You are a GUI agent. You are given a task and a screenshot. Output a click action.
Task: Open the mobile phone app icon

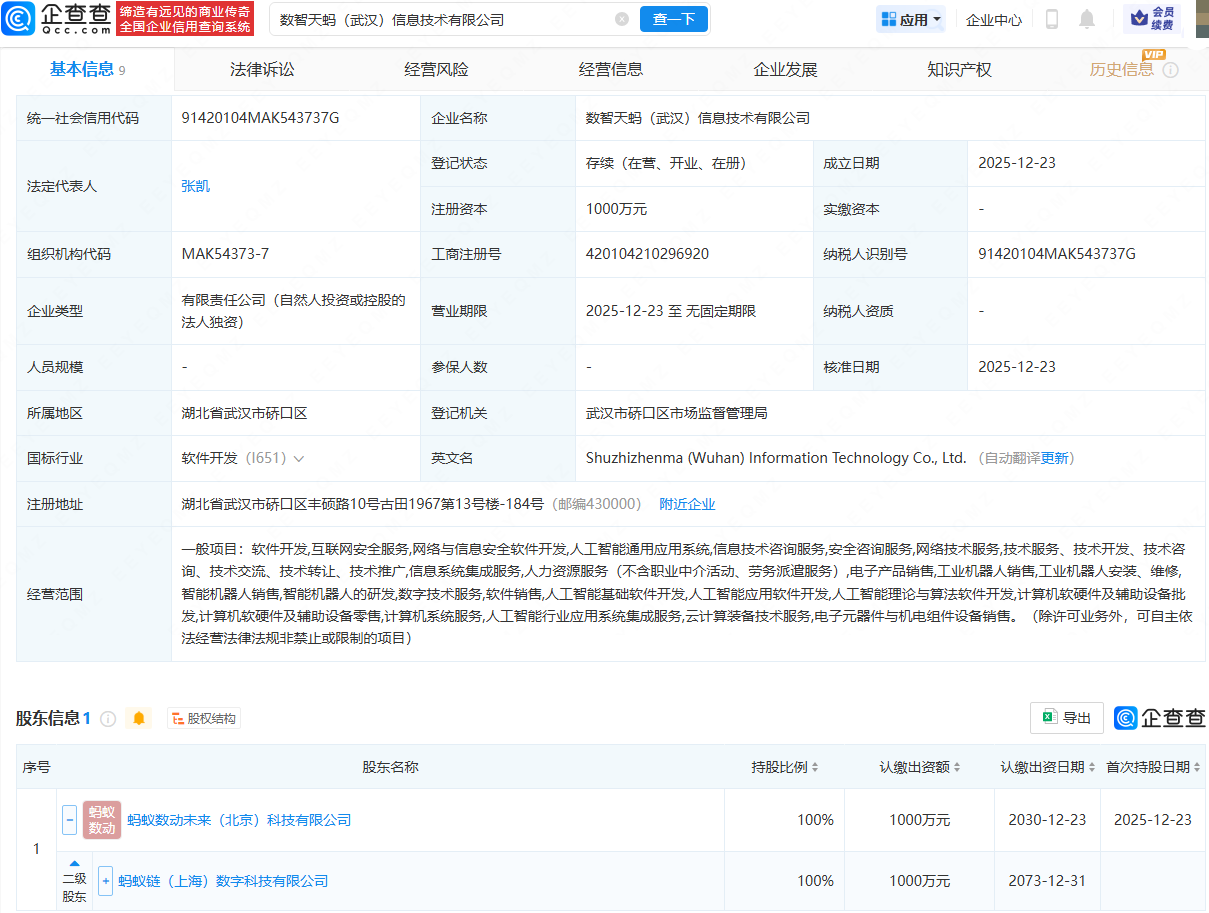(1052, 19)
